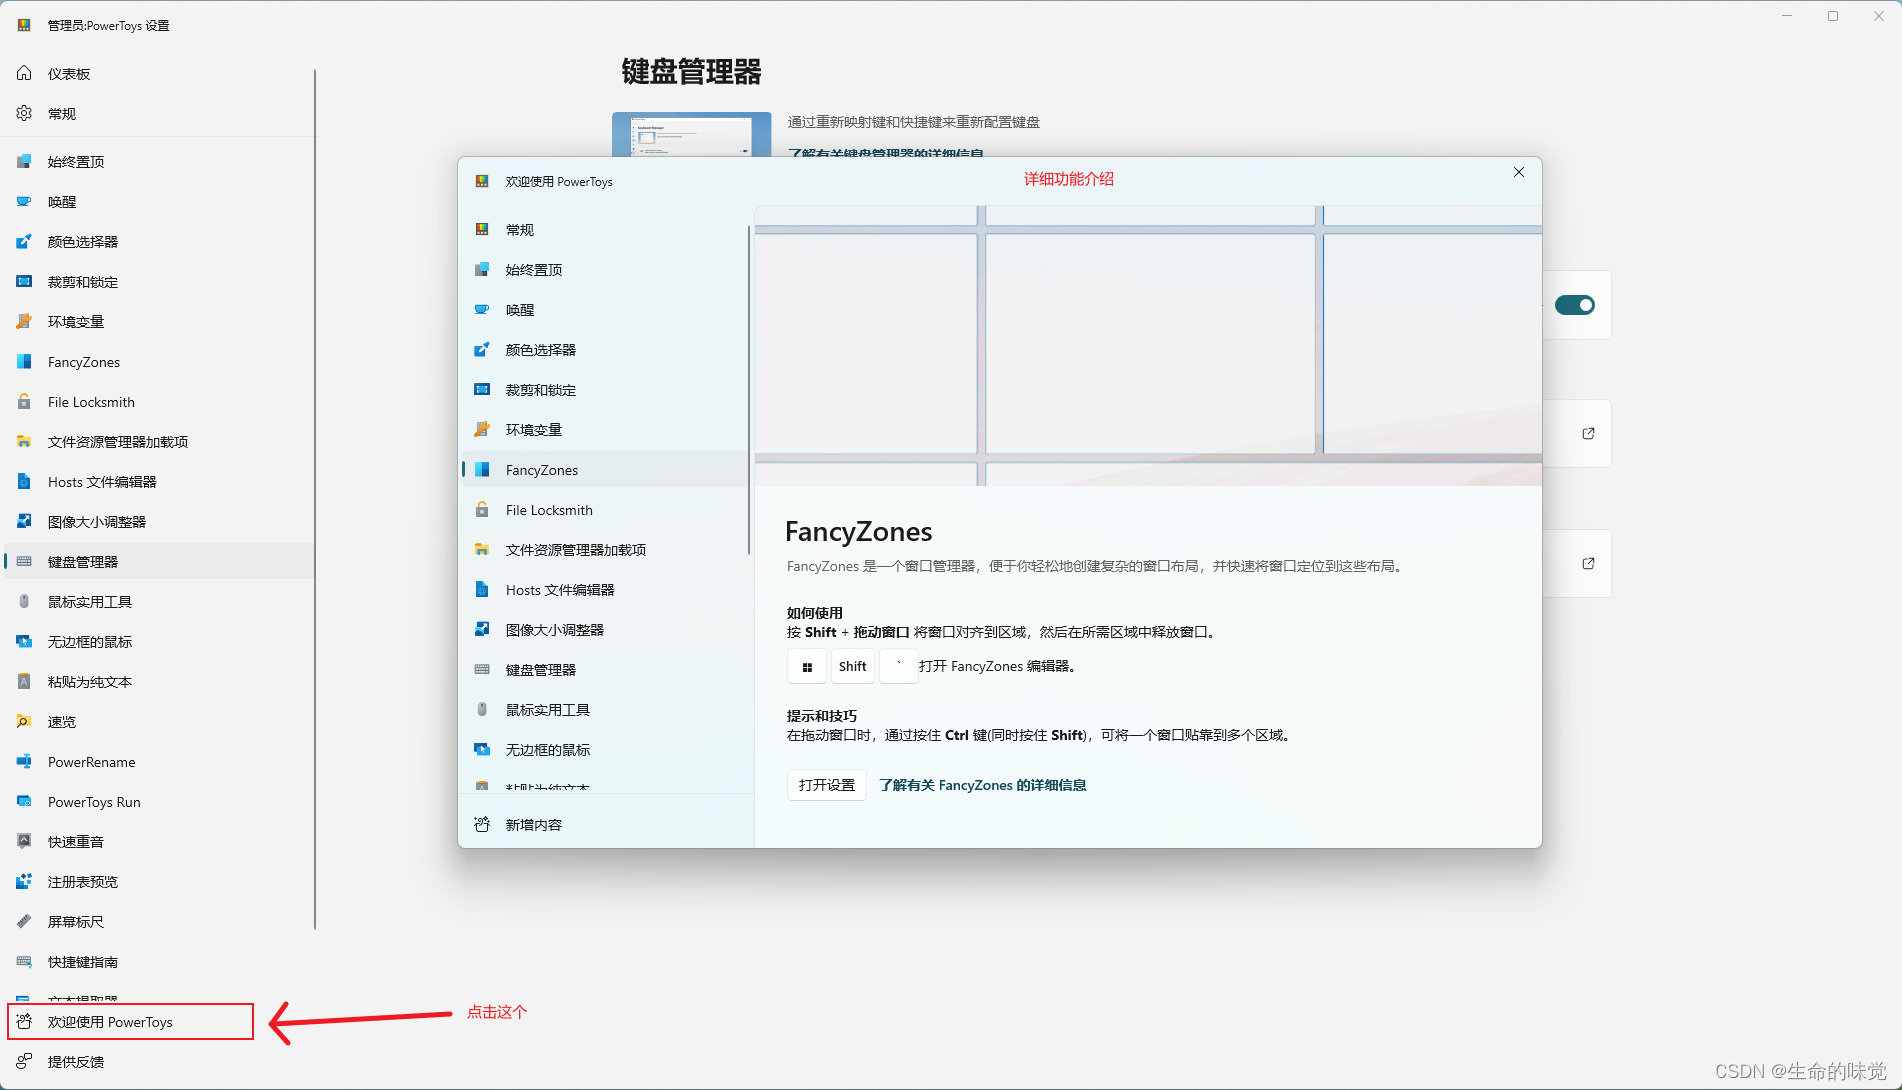Image resolution: width=1902 pixels, height=1090 pixels.
Task: Click 快捷键指南 icon in settings sidebar
Action: pyautogui.click(x=24, y=961)
